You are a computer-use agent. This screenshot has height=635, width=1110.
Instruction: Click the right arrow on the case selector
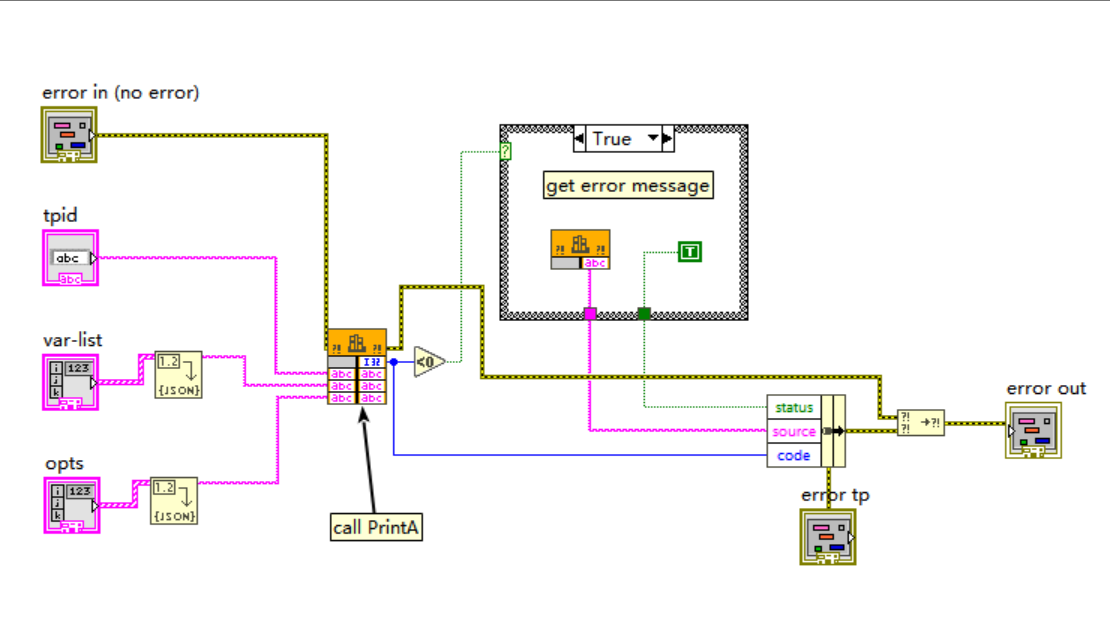point(668,139)
